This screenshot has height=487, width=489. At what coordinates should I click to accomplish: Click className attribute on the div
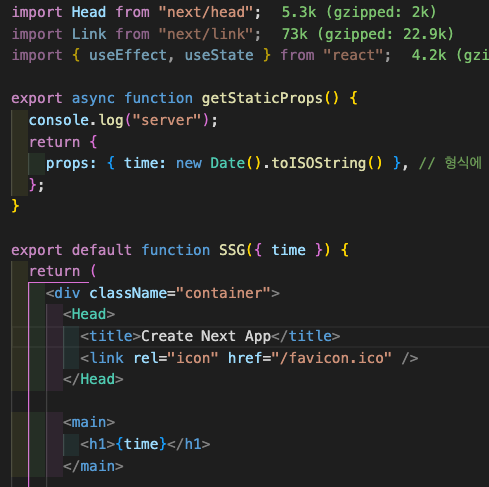click(x=128, y=293)
